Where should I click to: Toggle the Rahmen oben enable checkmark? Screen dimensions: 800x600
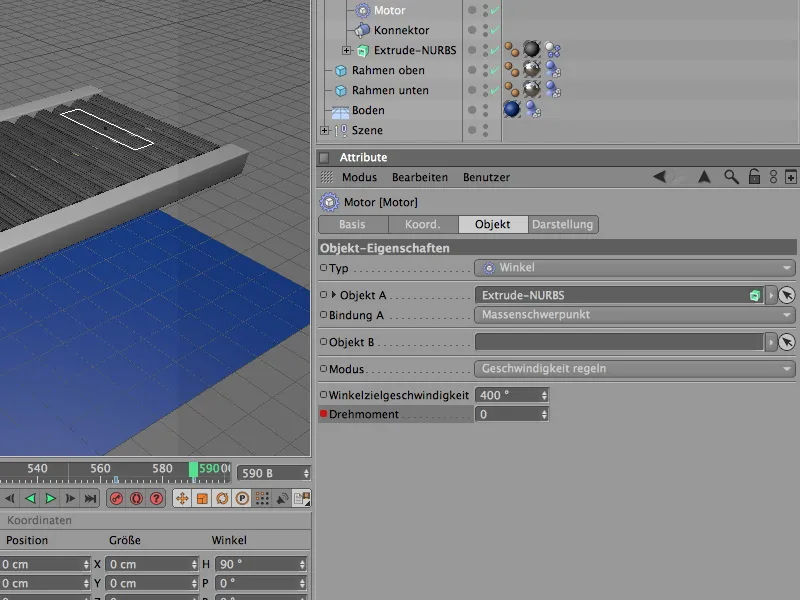(x=495, y=70)
